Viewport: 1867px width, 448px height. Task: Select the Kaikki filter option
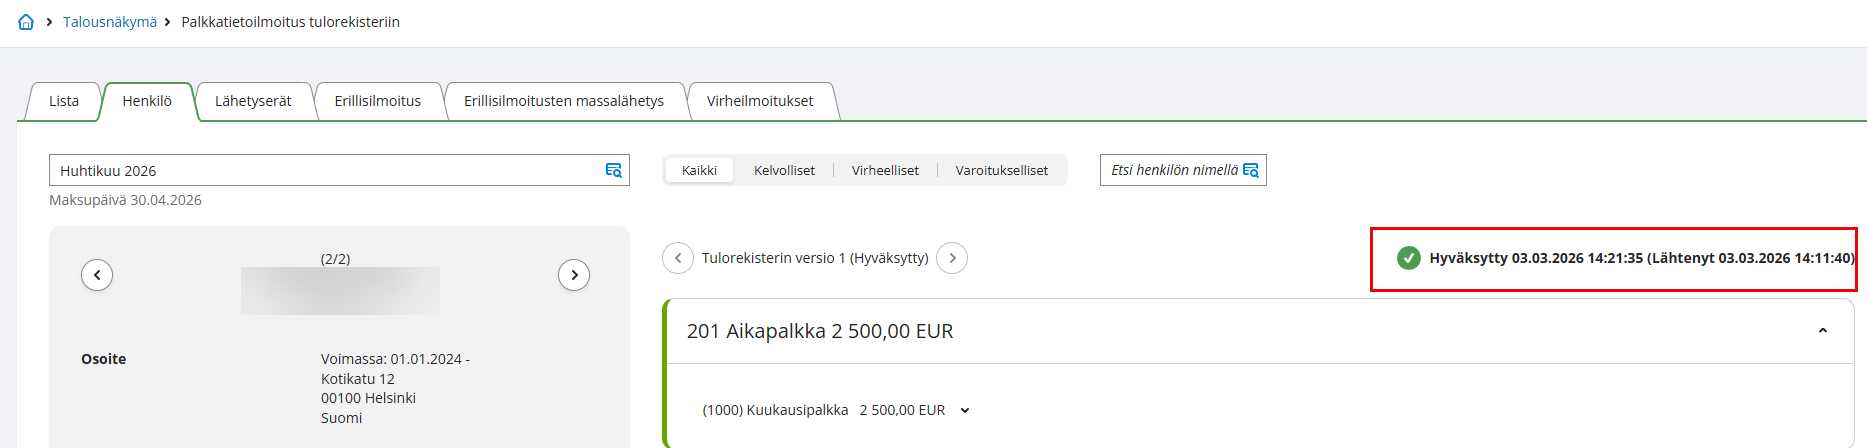tap(699, 171)
